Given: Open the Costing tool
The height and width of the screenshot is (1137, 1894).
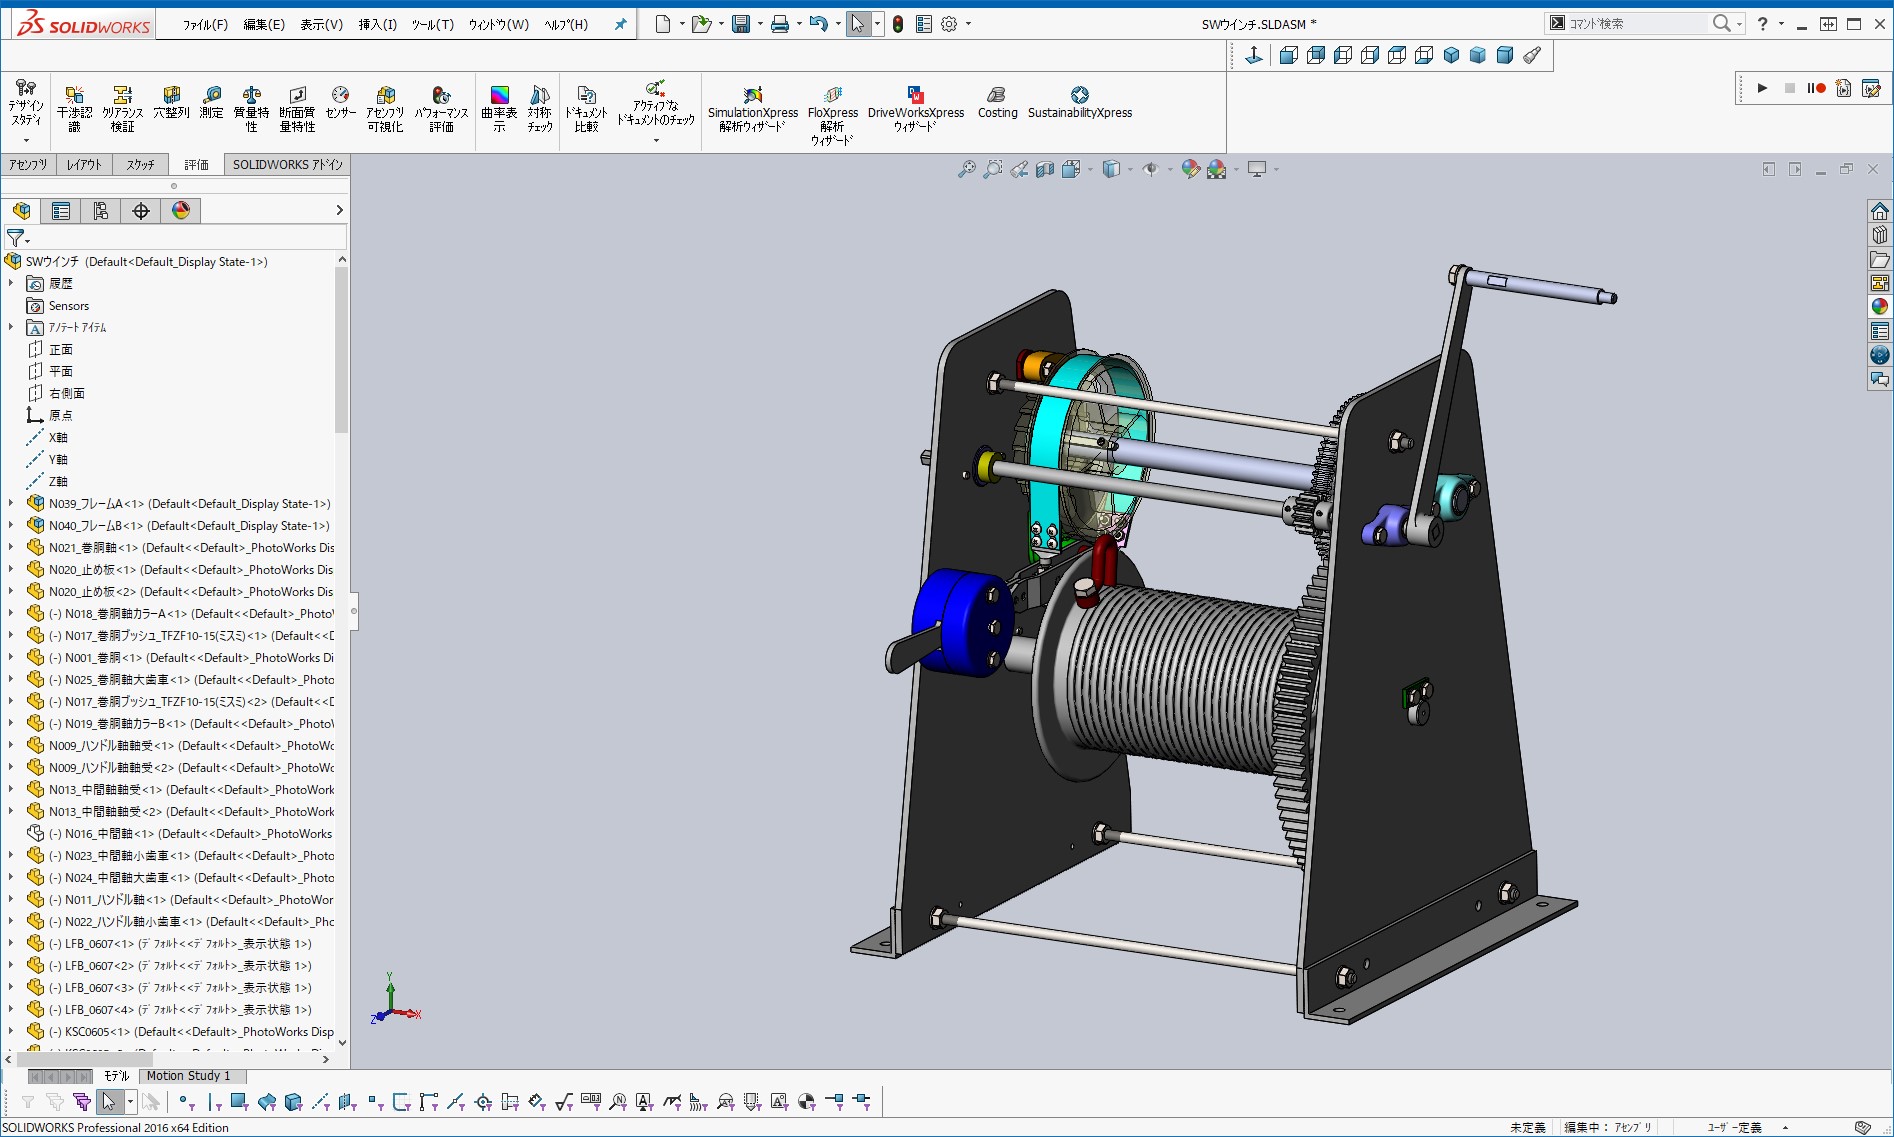Looking at the screenshot, I should tap(997, 102).
